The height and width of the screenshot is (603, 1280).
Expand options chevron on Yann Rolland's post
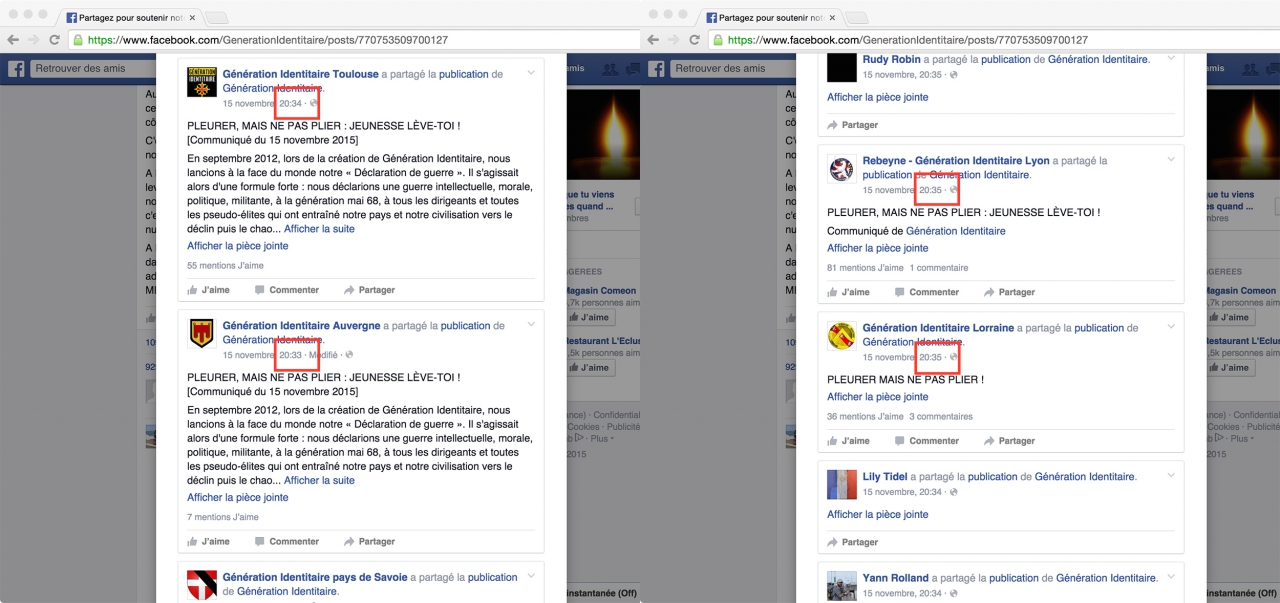(x=1171, y=577)
